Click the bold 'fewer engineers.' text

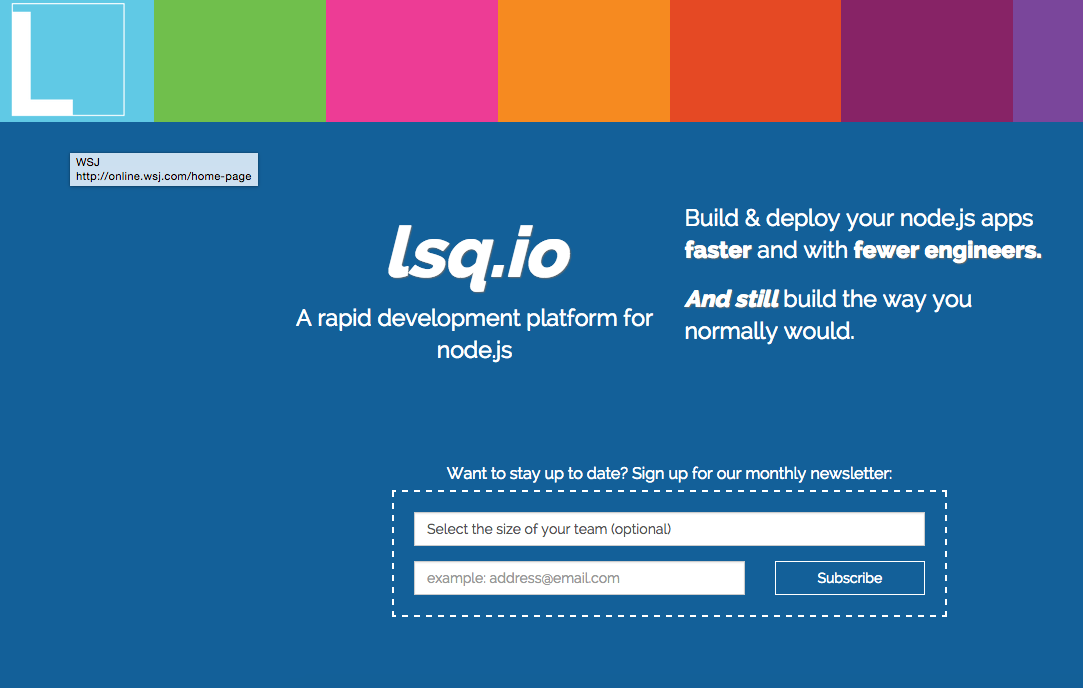coord(947,250)
